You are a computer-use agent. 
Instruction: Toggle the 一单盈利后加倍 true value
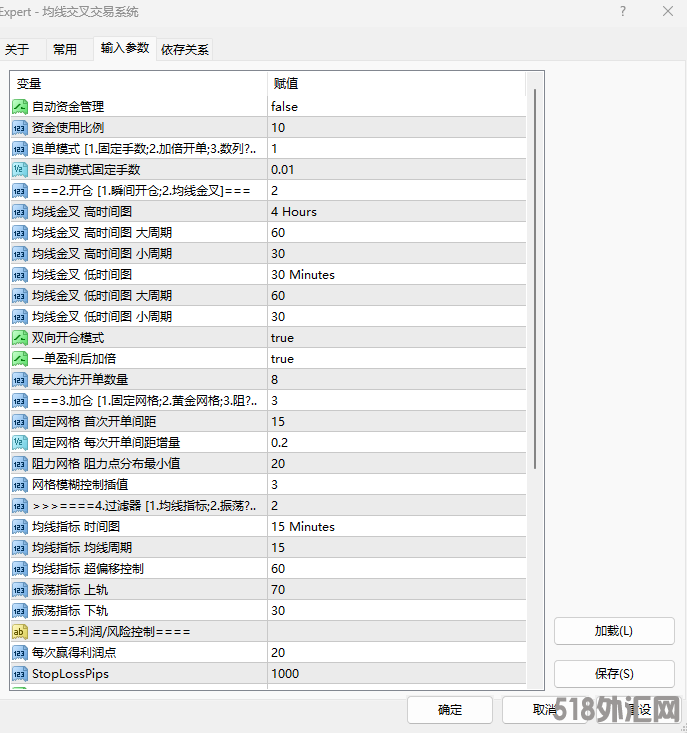coord(396,358)
